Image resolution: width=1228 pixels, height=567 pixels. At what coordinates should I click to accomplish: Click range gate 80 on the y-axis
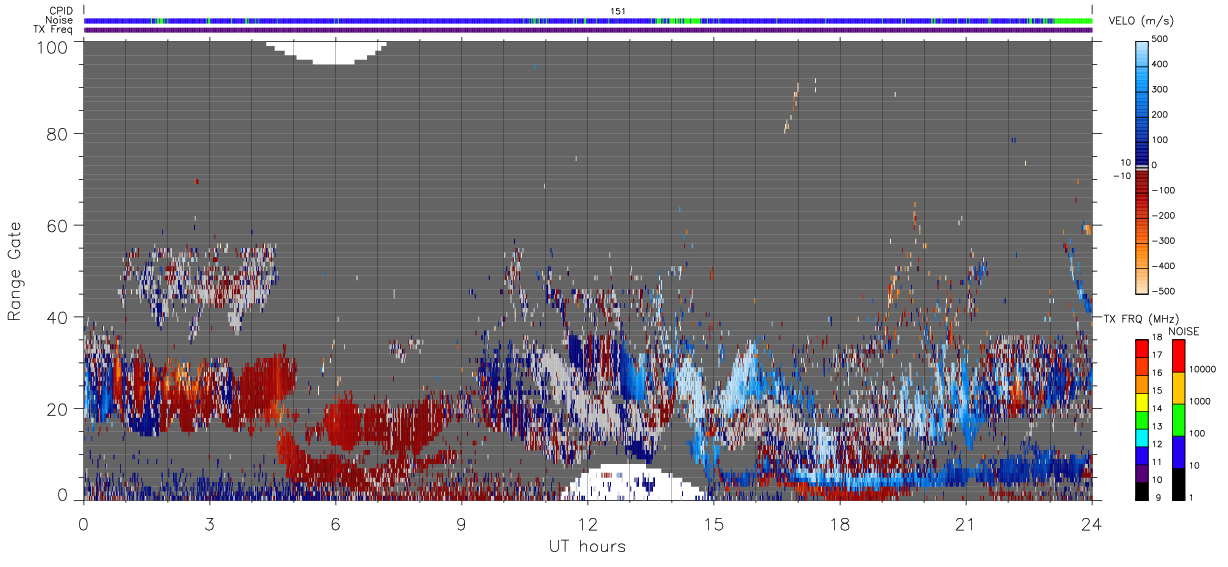pyautogui.click(x=59, y=133)
